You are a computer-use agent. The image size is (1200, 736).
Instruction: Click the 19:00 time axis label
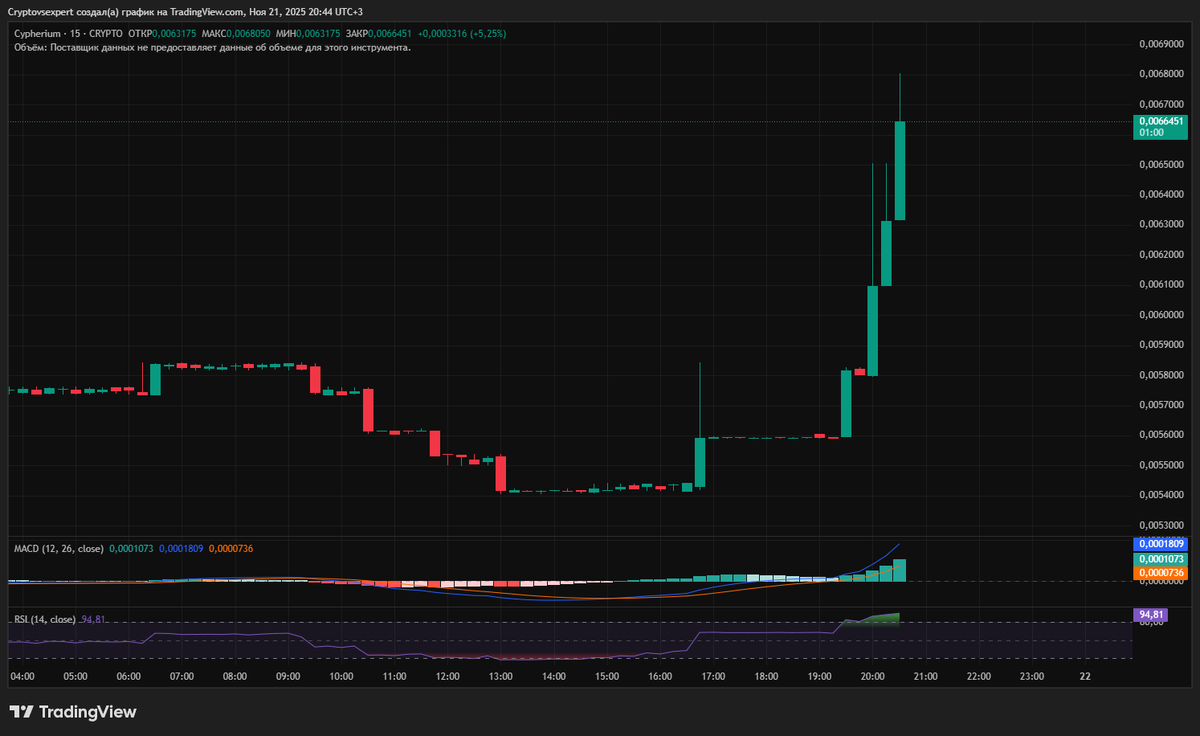(x=819, y=676)
